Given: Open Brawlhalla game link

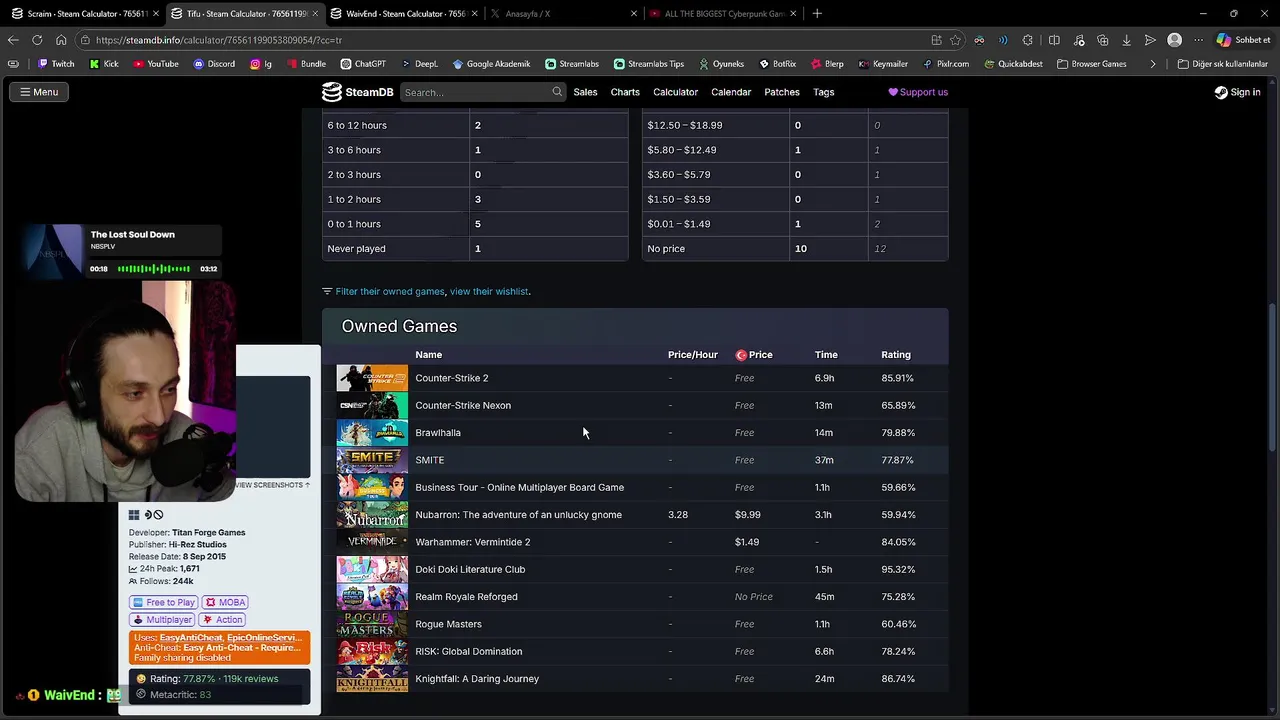Looking at the screenshot, I should tap(438, 433).
